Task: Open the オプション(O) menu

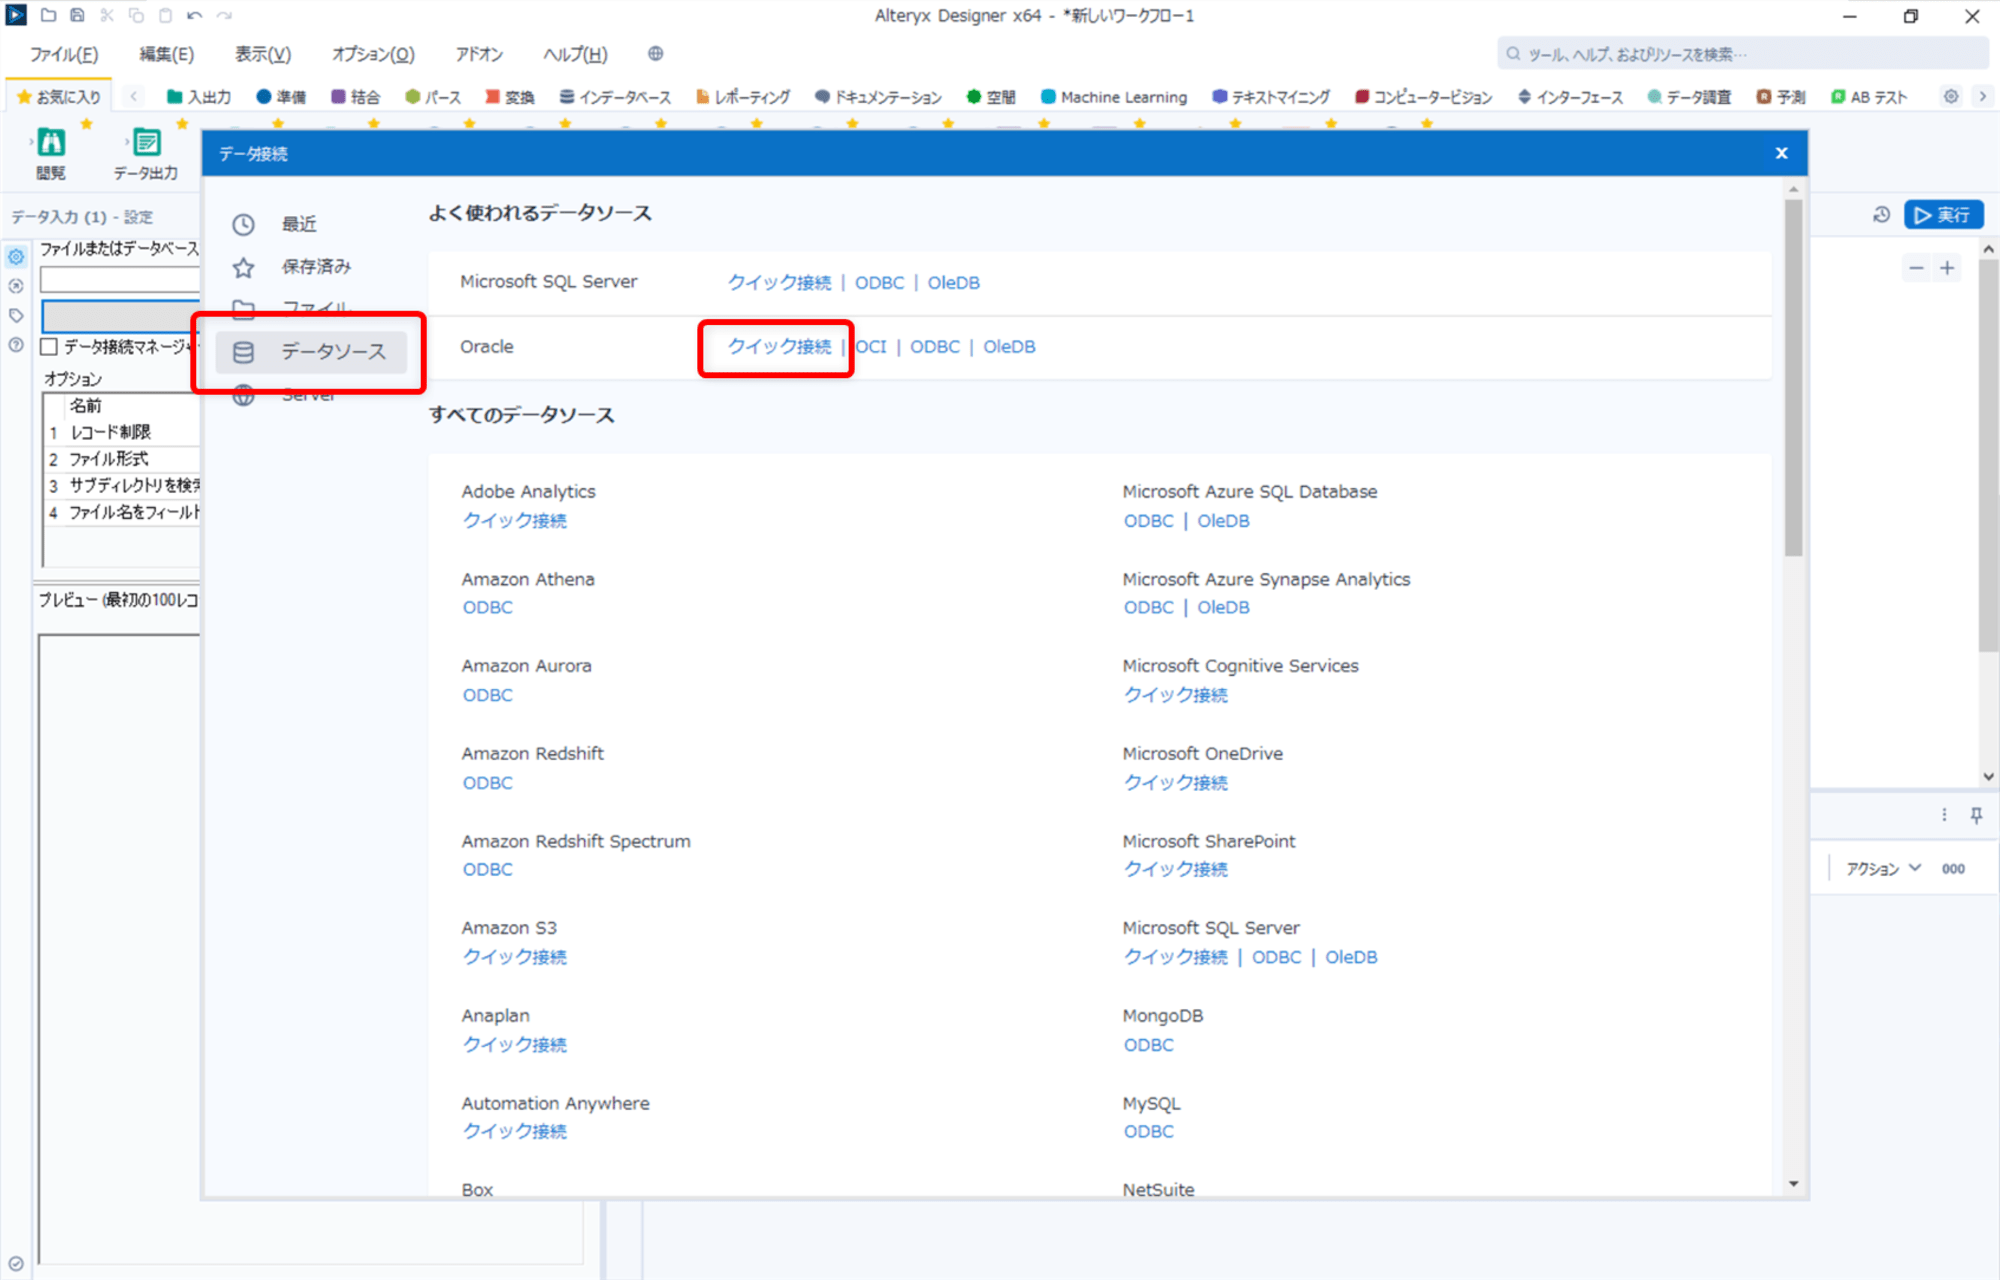Action: [x=373, y=54]
